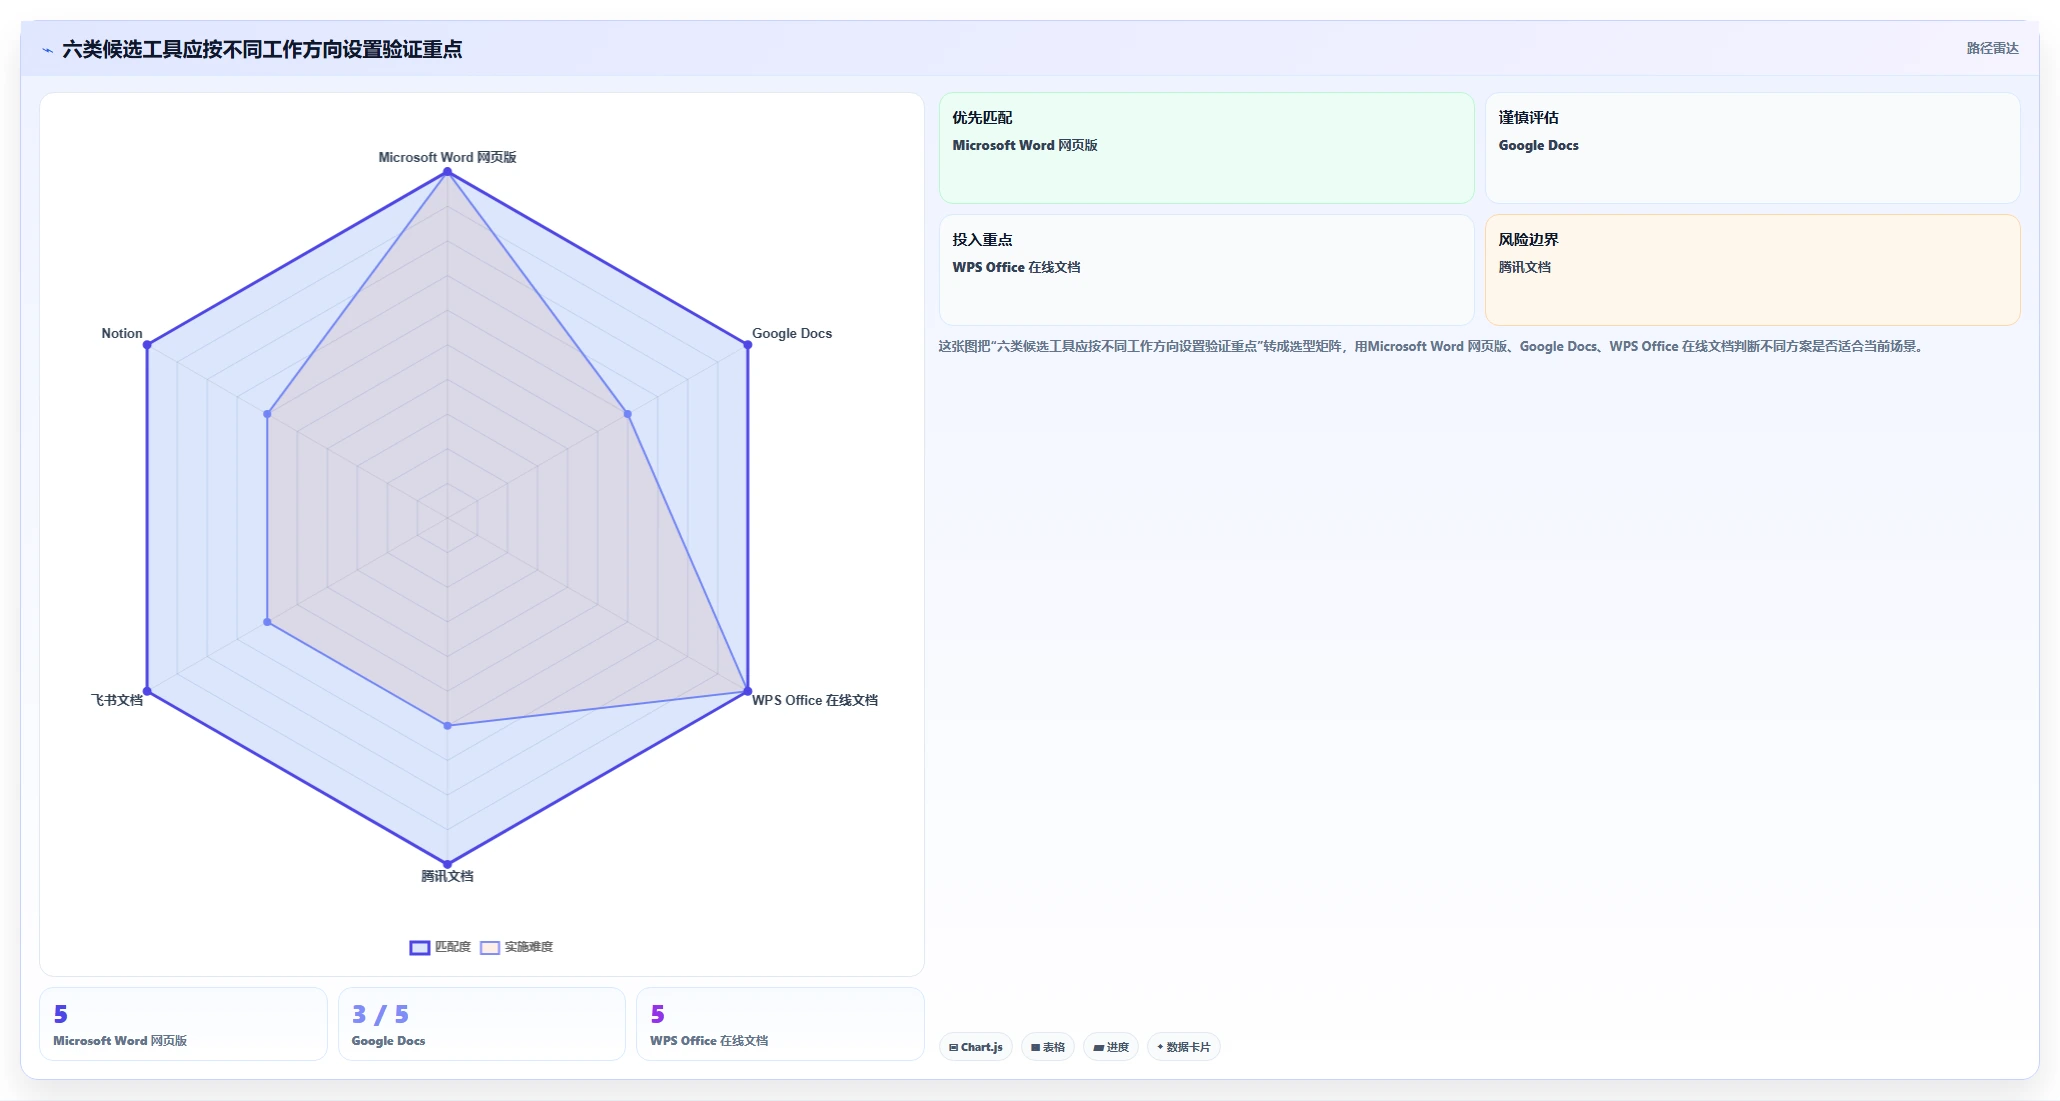Click the 实施难度 data point on 腾讯文档 axis
This screenshot has height=1101, width=2060.
447,725
